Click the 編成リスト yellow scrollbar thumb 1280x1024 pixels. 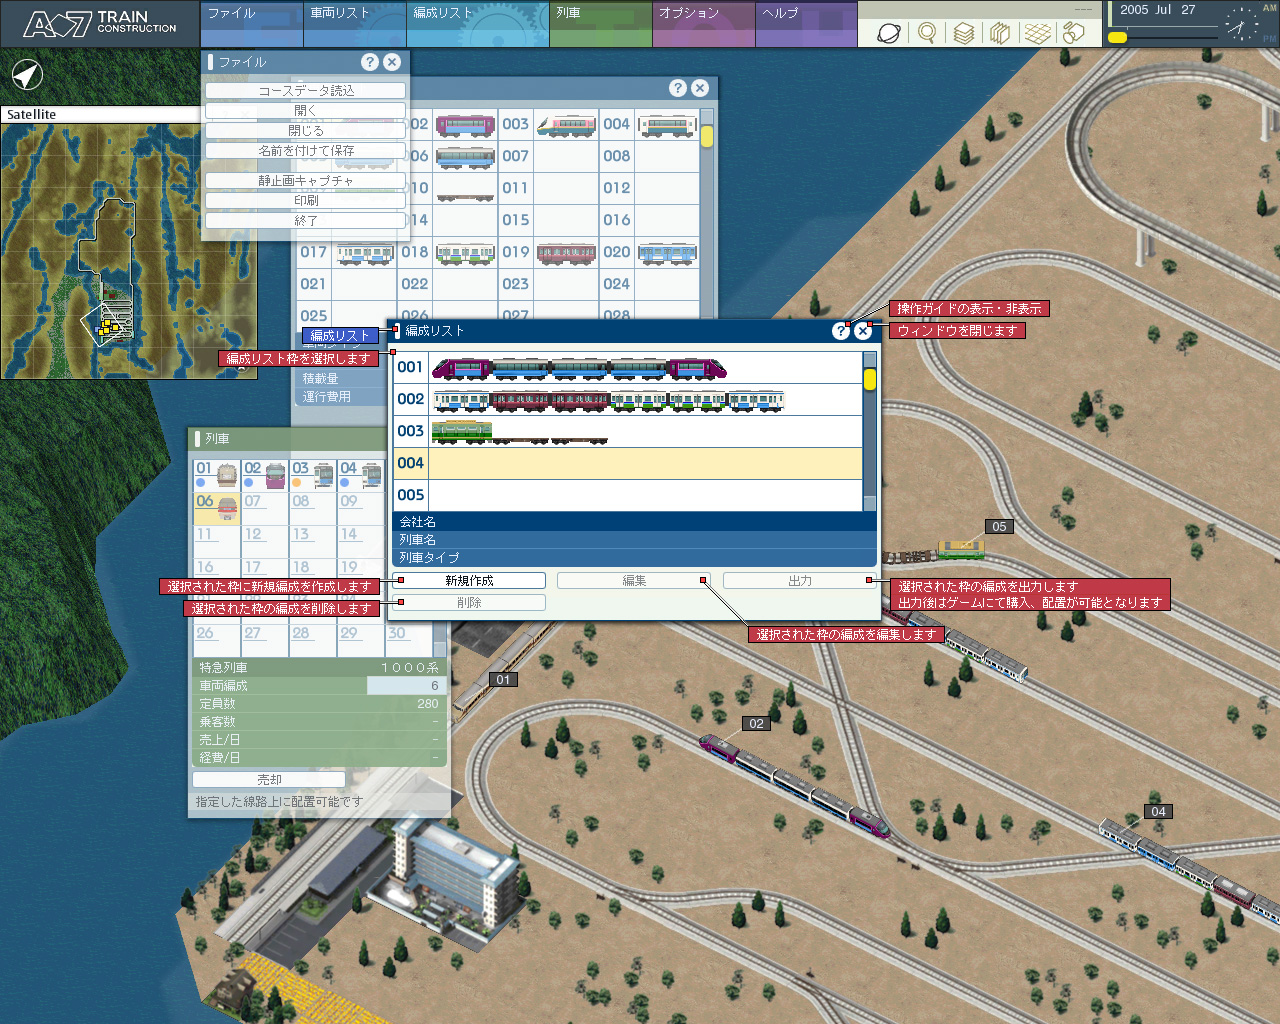[x=870, y=379]
